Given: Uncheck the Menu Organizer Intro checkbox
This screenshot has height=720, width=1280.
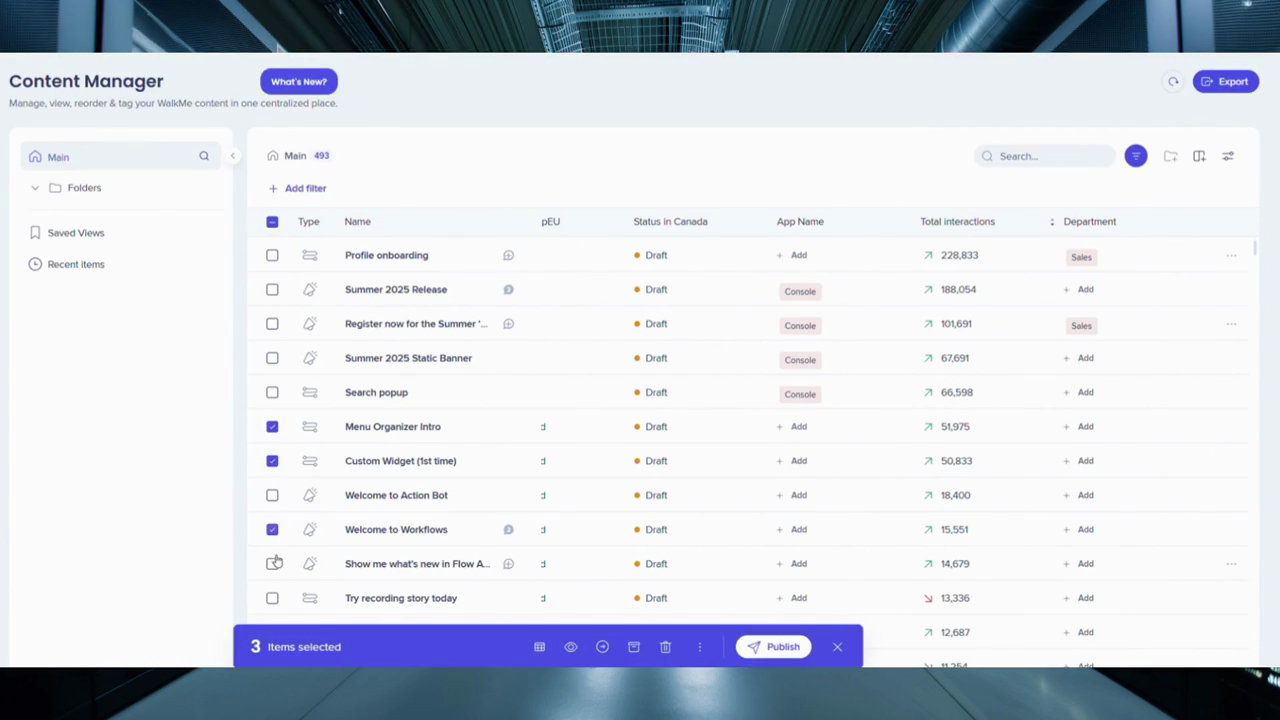Looking at the screenshot, I should tap(272, 427).
